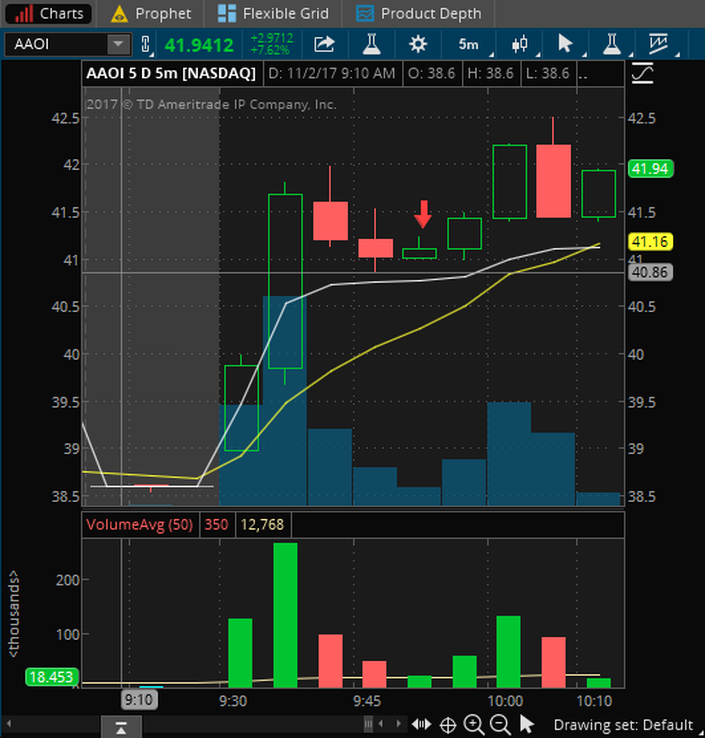Viewport: 705px width, 738px height.
Task: Edit the AAOI symbol field
Action: [x=56, y=44]
